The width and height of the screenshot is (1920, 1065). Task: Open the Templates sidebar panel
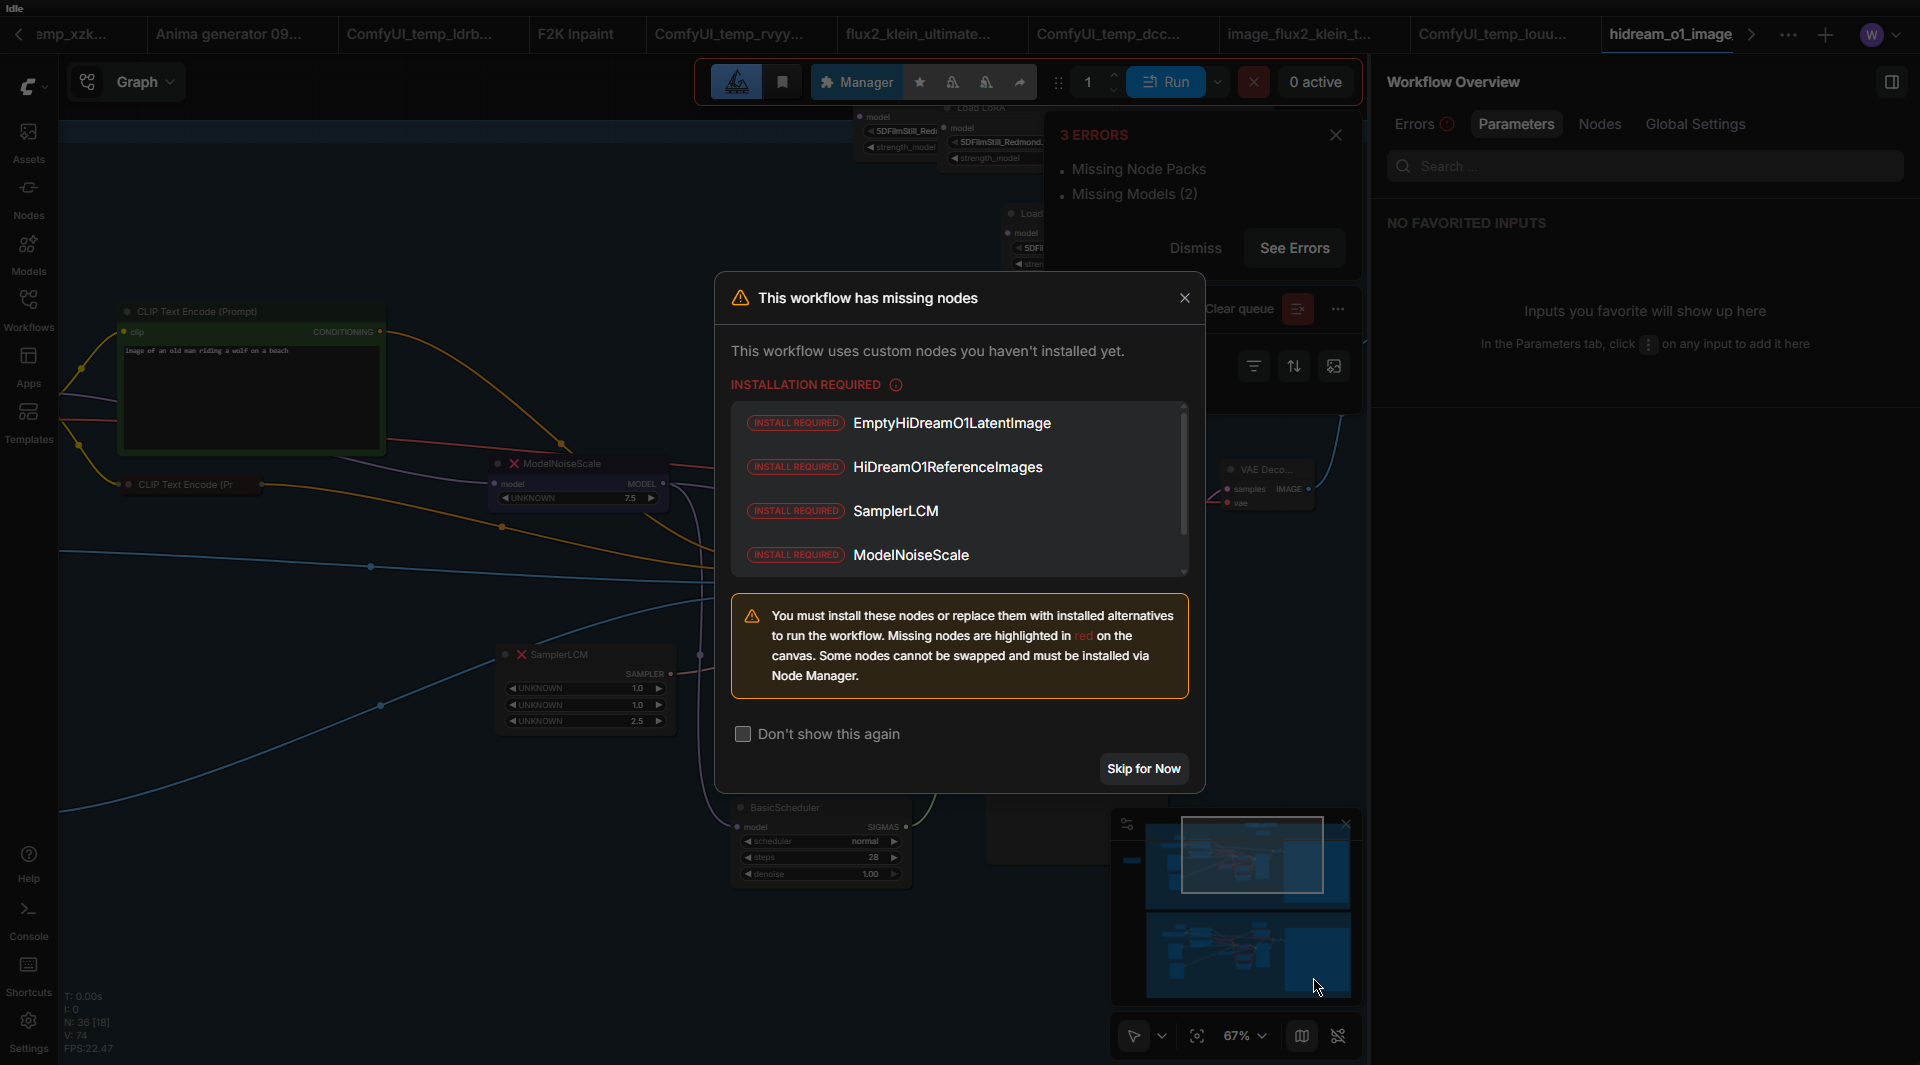pyautogui.click(x=28, y=423)
